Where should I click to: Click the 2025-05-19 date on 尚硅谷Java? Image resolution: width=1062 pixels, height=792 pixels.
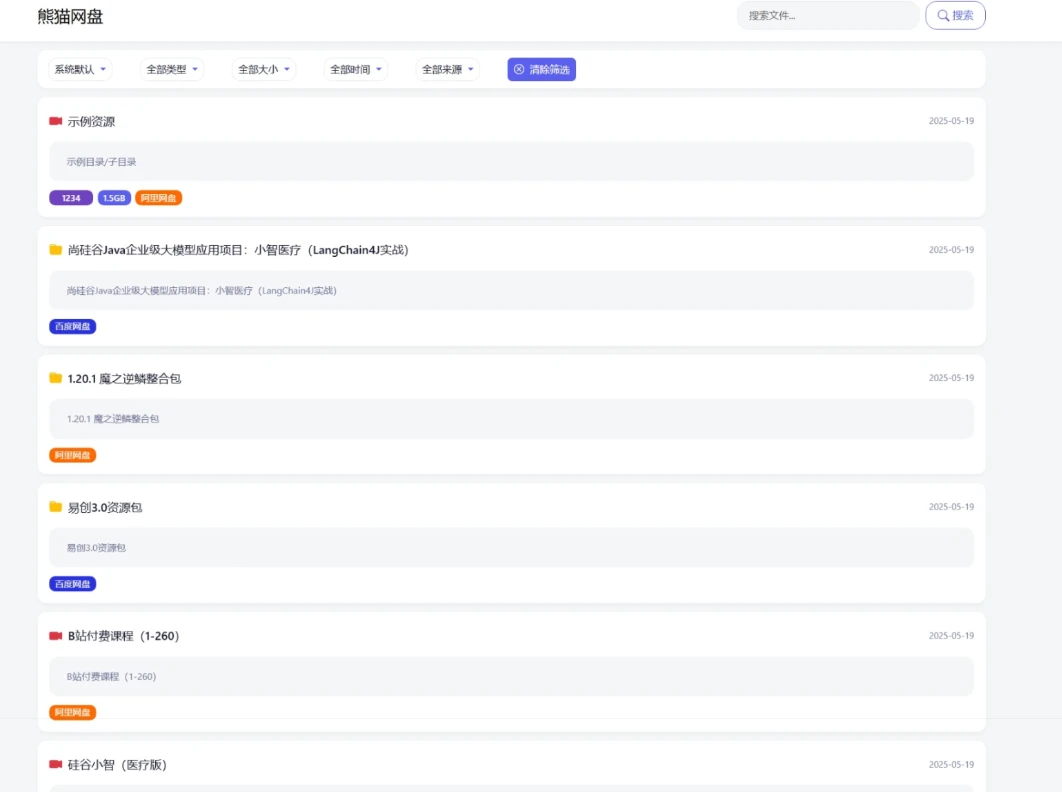[x=951, y=250]
